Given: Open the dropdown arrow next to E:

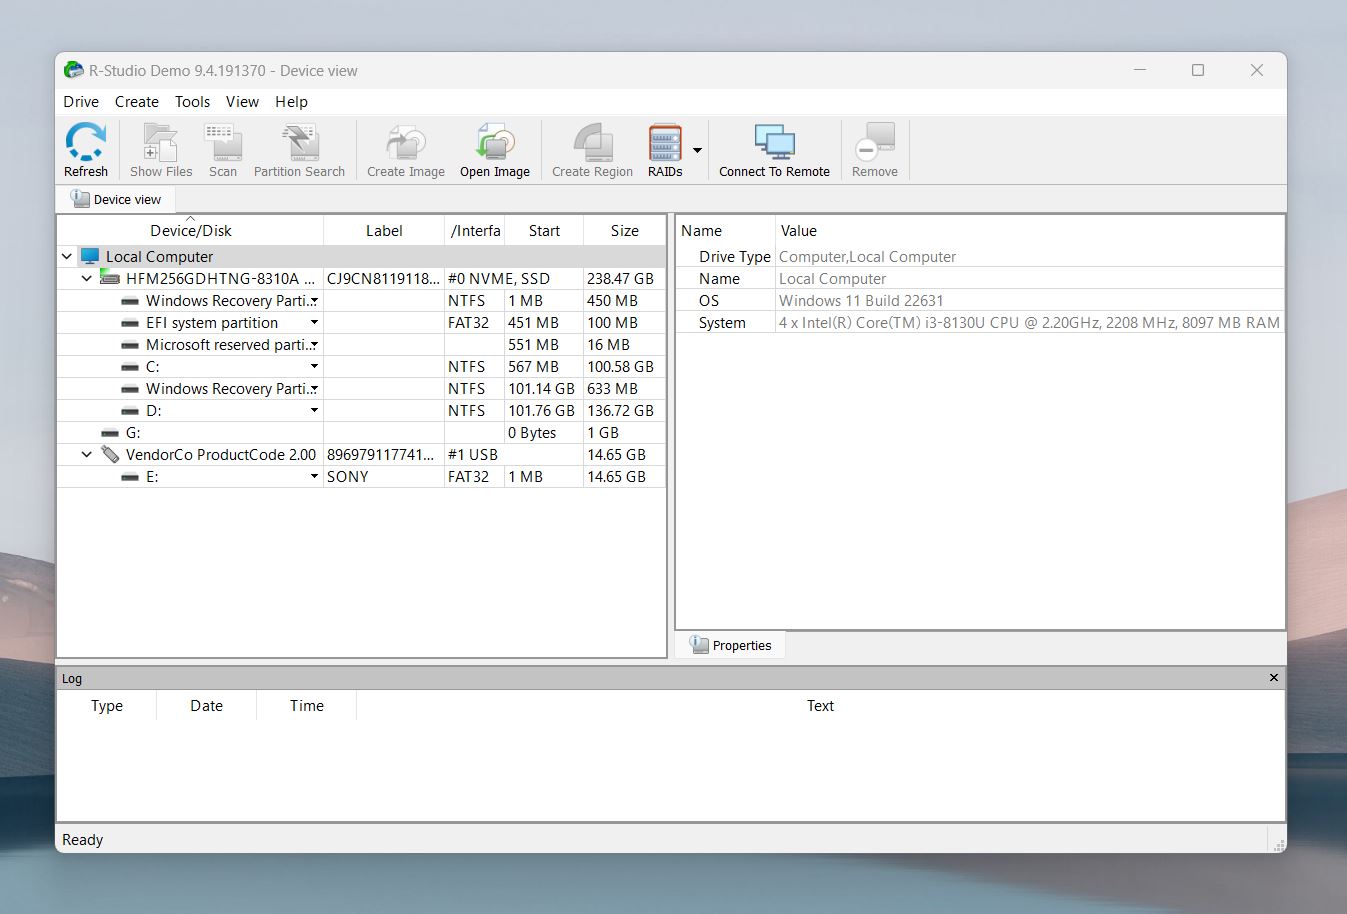Looking at the screenshot, I should point(314,477).
